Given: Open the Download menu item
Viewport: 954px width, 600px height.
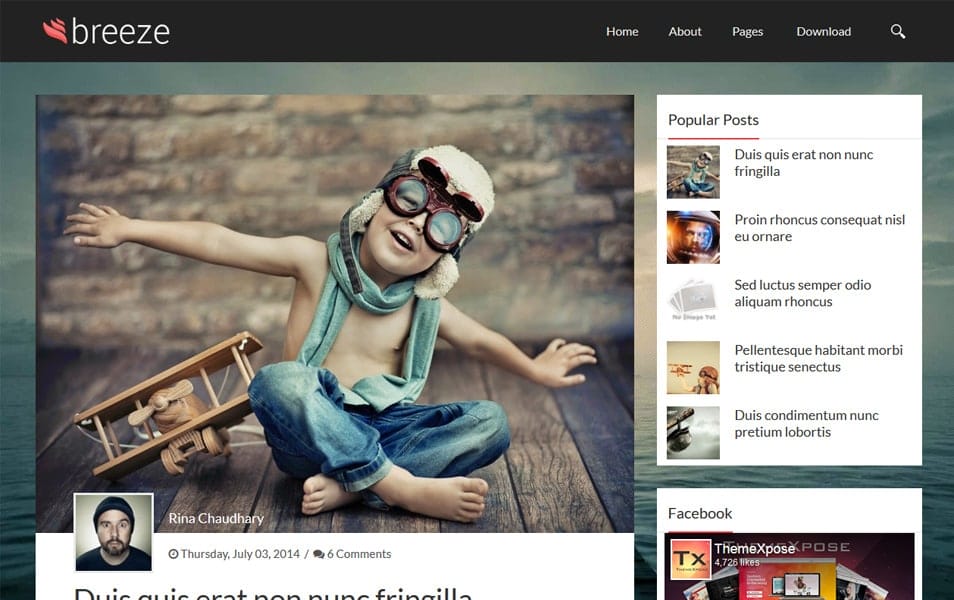Looking at the screenshot, I should click(823, 31).
